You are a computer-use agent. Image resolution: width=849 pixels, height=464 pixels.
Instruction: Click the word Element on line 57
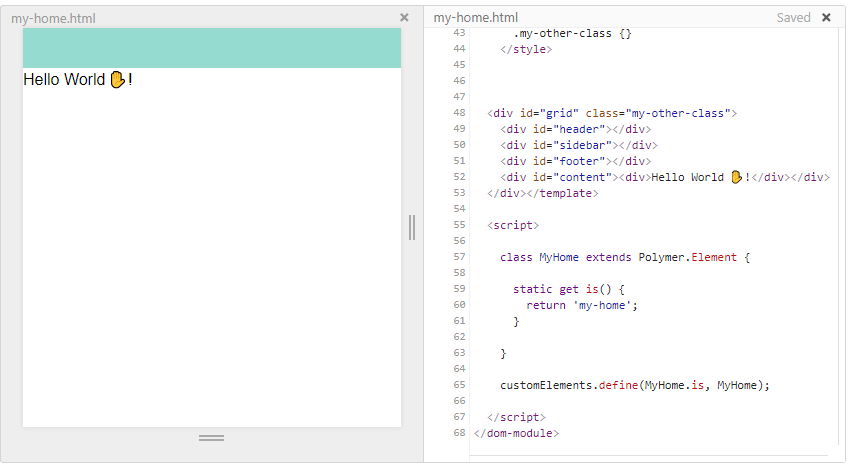[714, 257]
